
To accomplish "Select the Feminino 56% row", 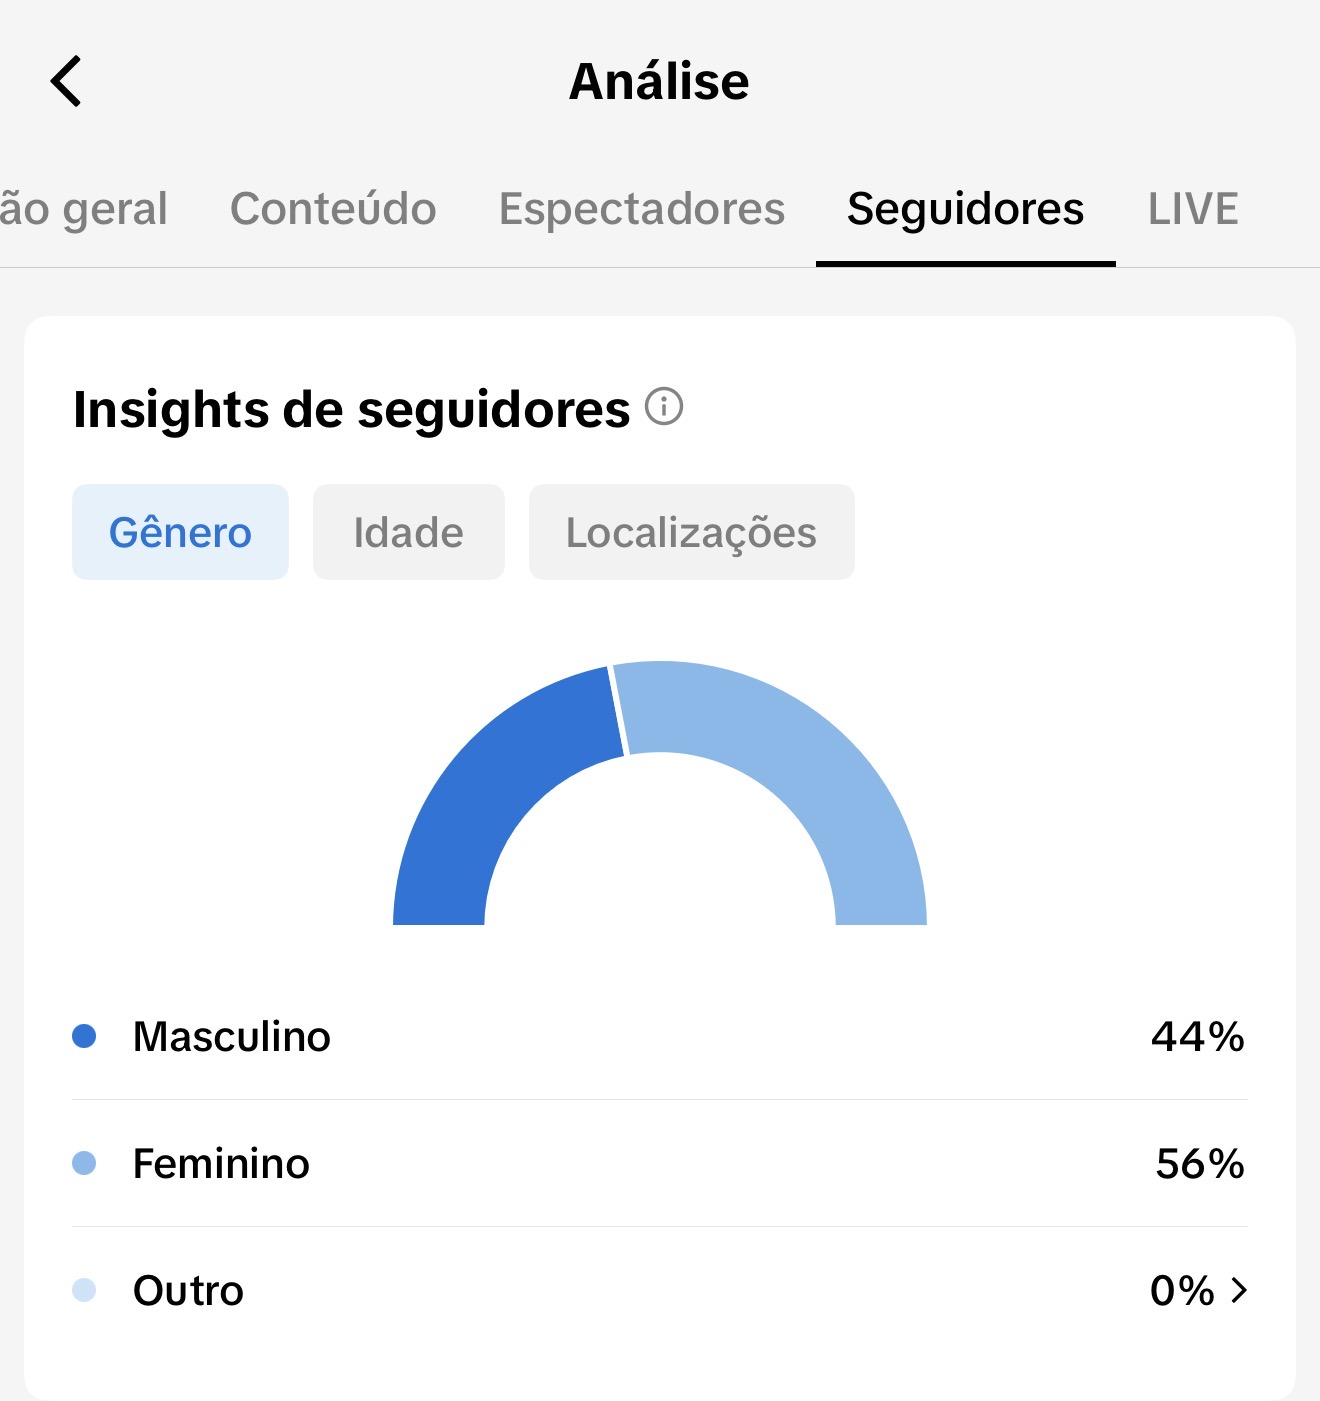I will click(x=660, y=1163).
